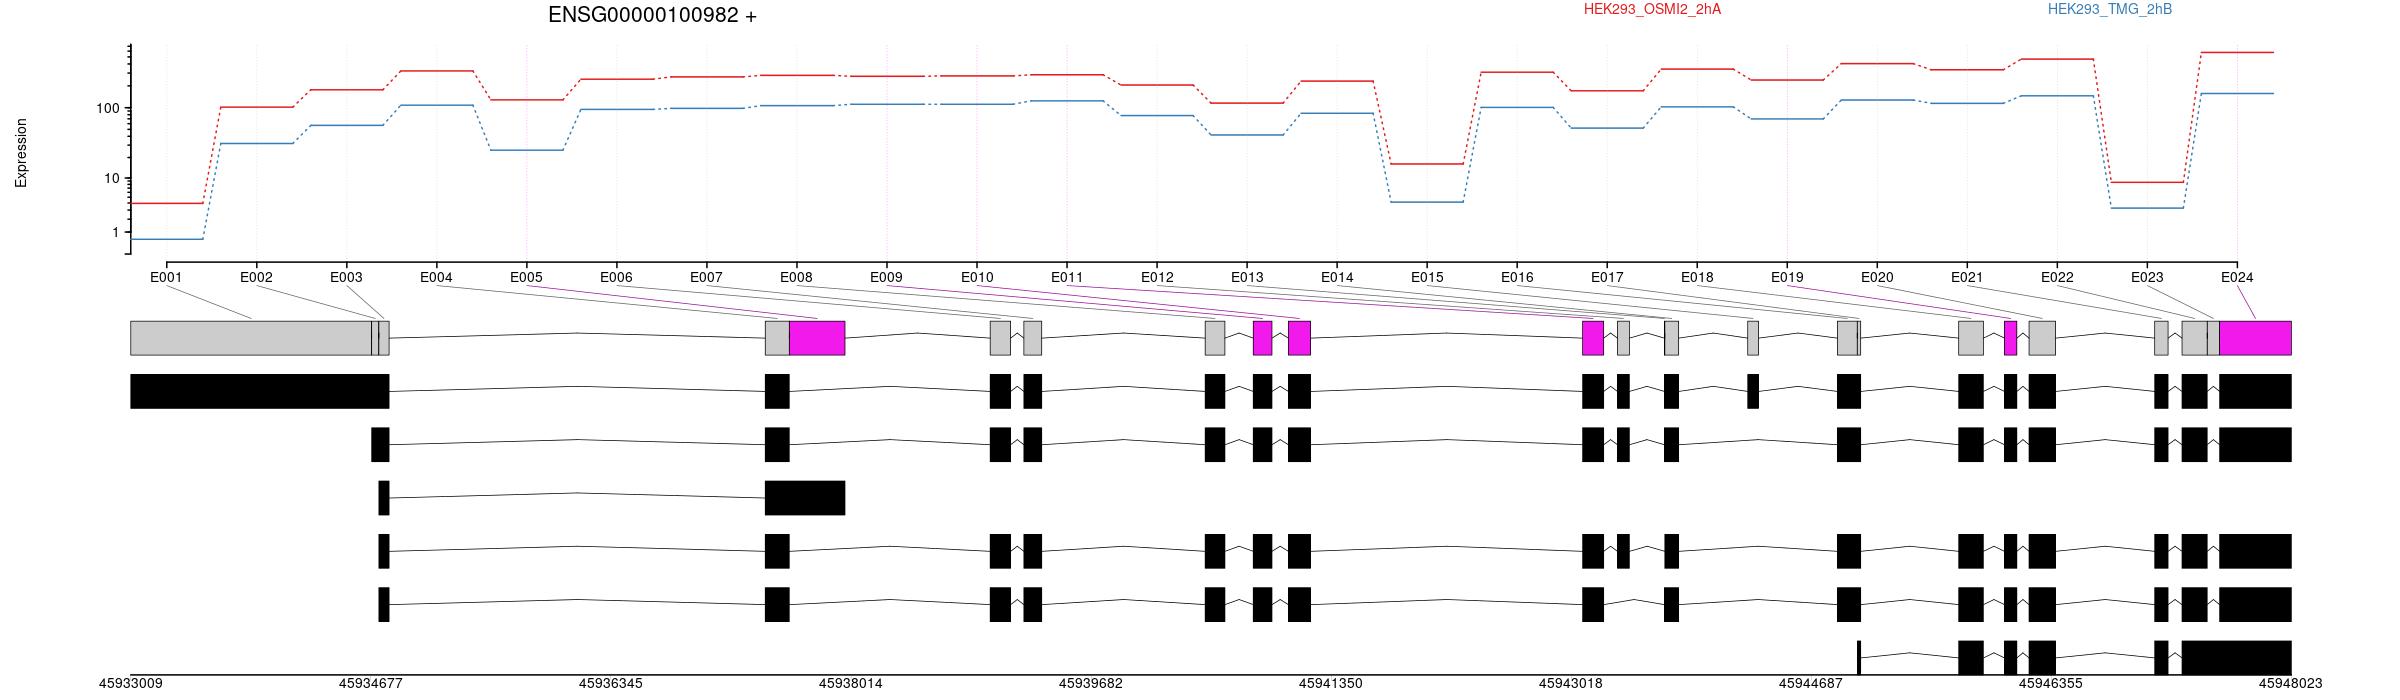Select the HEK293_TMG_2hB blue legend label
Image resolution: width=2400 pixels, height=700 pixels.
(2110, 9)
